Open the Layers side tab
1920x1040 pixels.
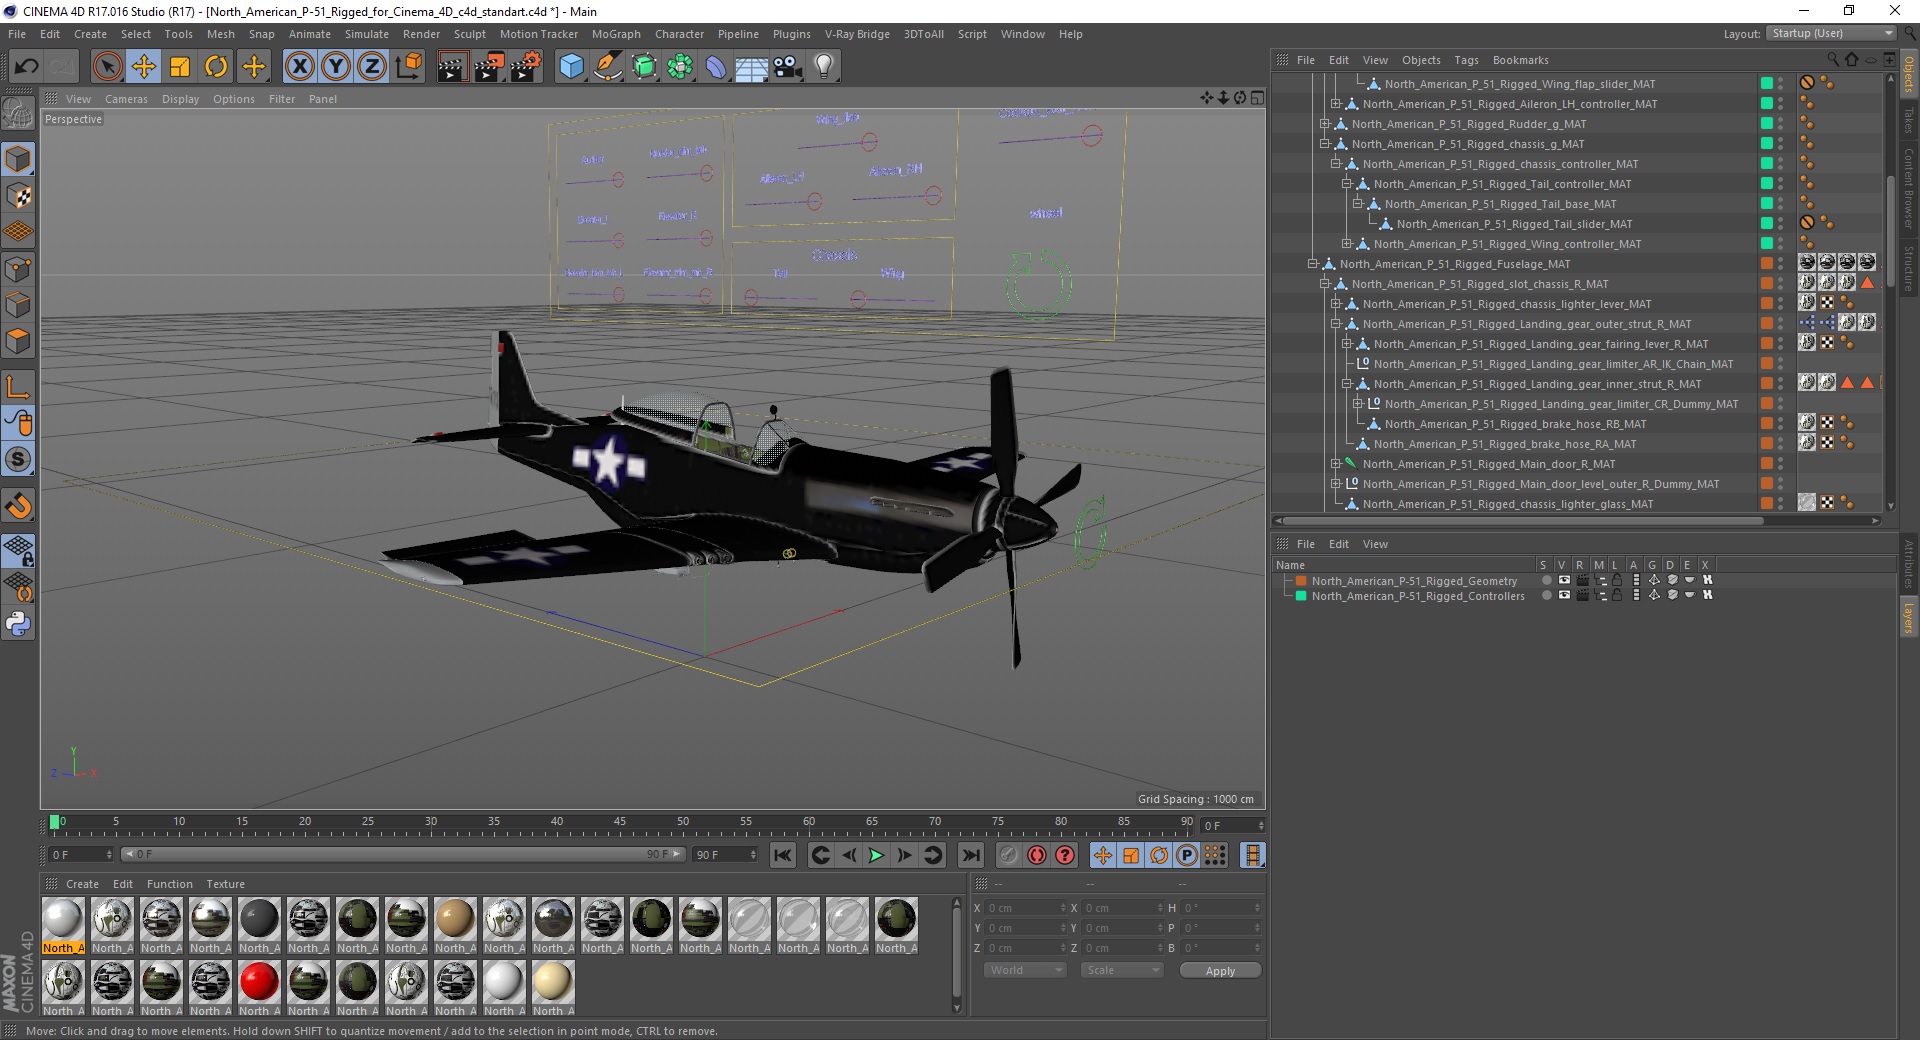[1908, 618]
